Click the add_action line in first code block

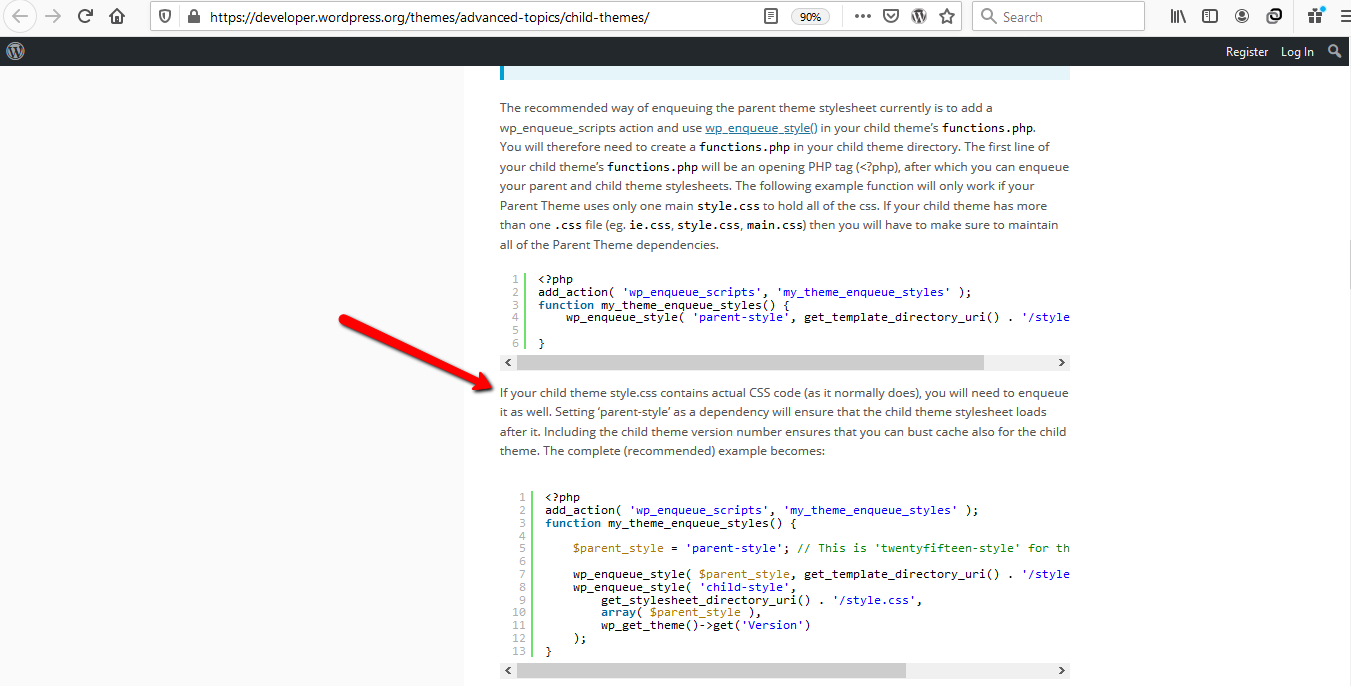tap(754, 293)
